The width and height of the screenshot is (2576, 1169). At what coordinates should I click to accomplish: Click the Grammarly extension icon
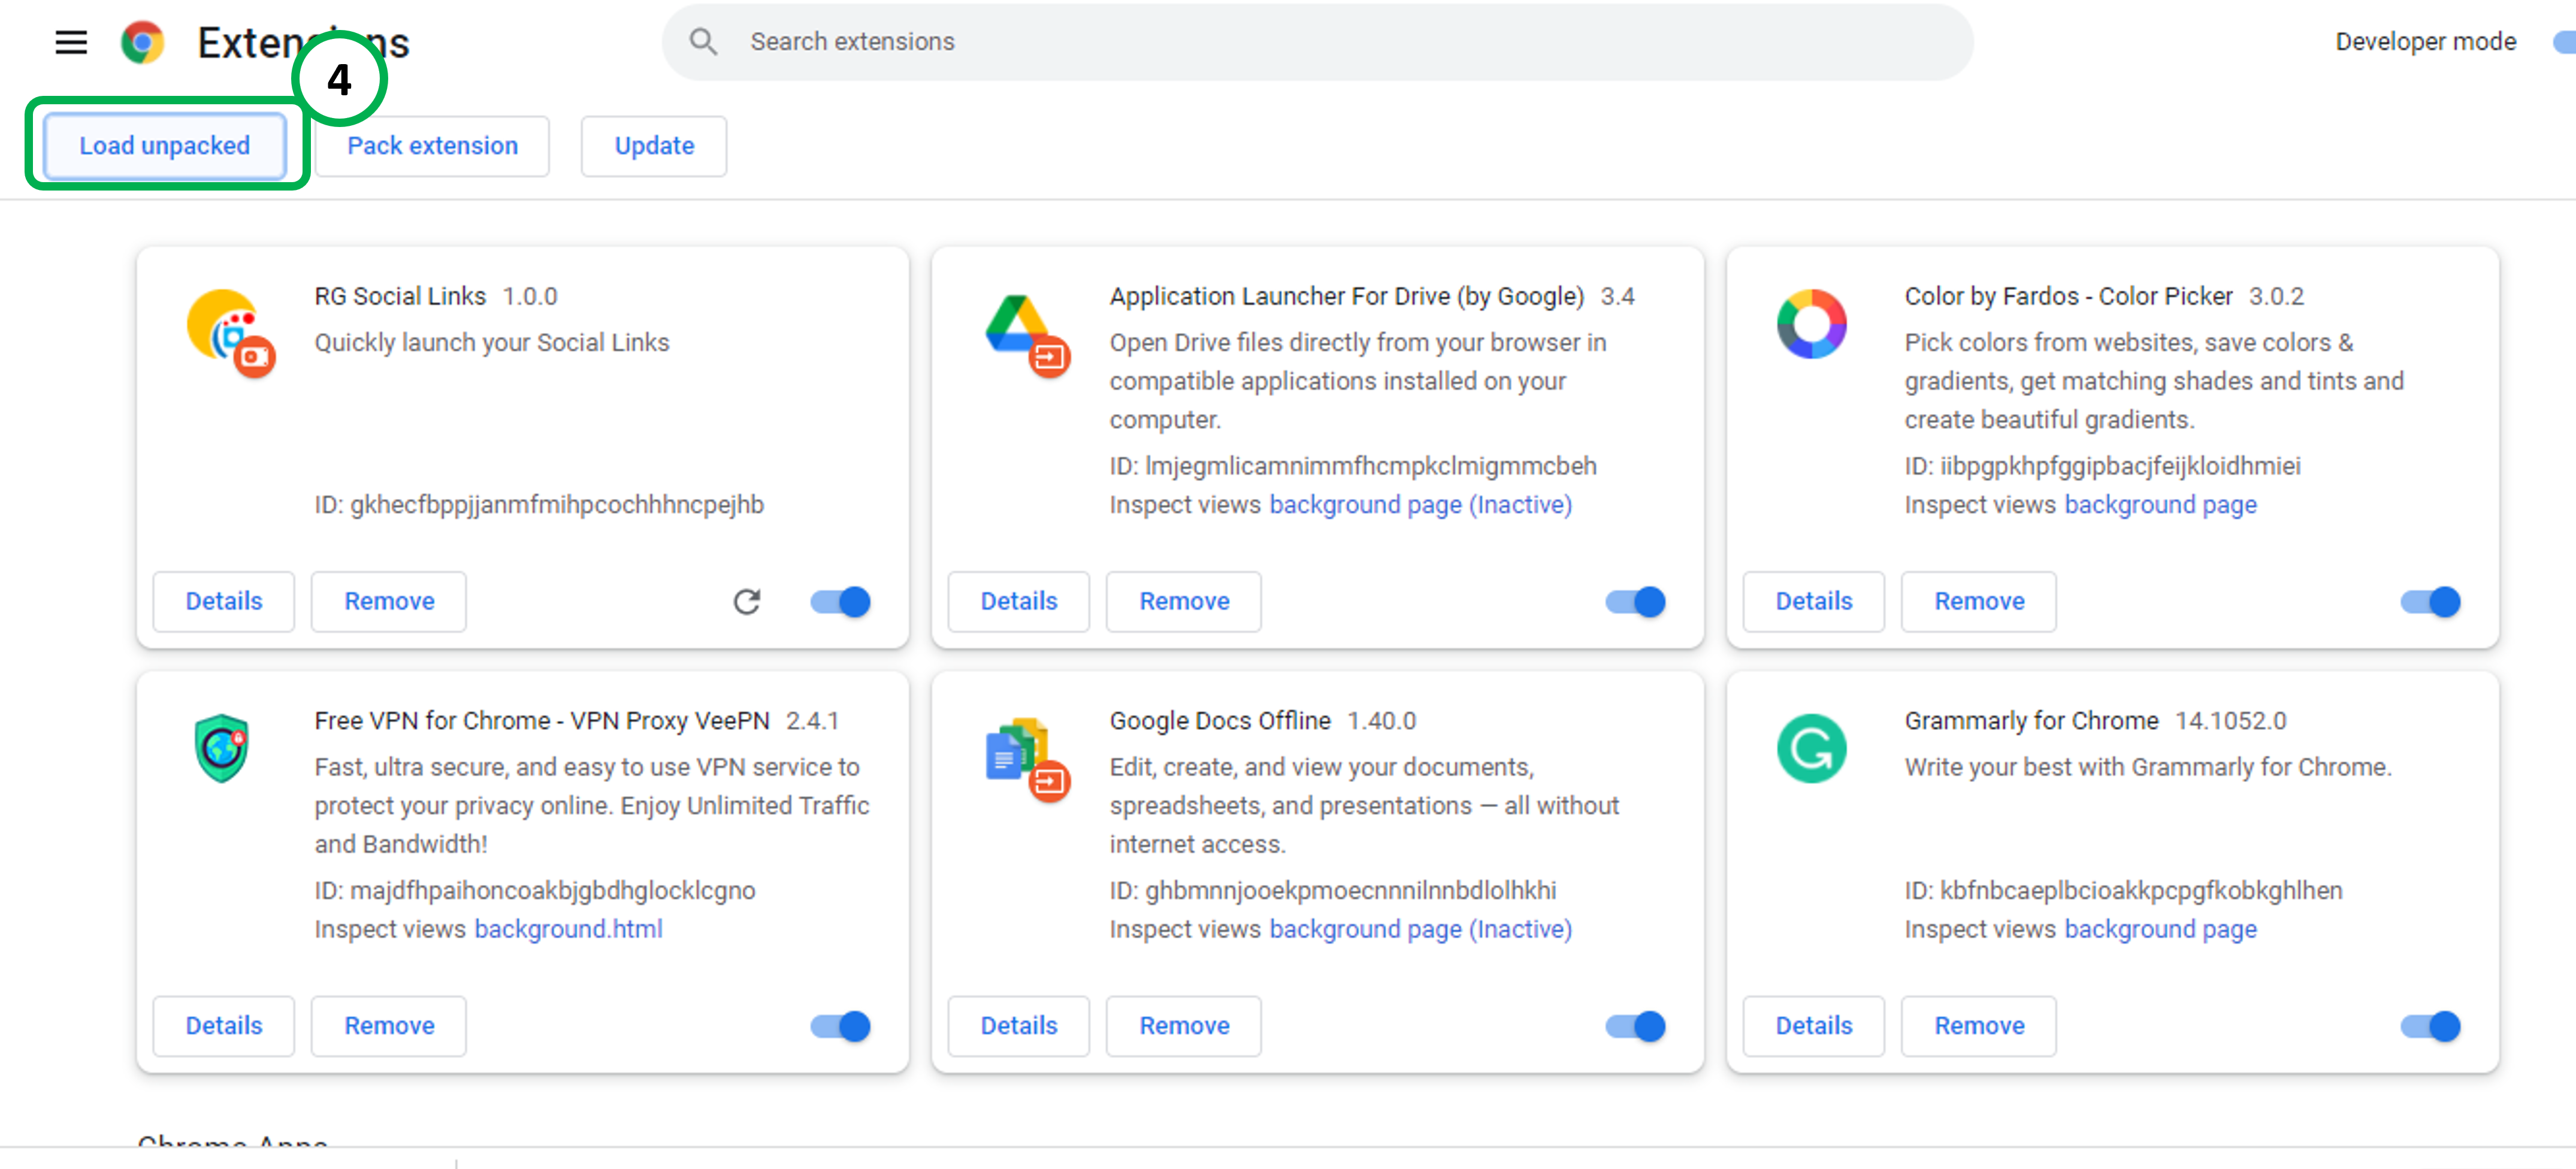pos(1811,748)
